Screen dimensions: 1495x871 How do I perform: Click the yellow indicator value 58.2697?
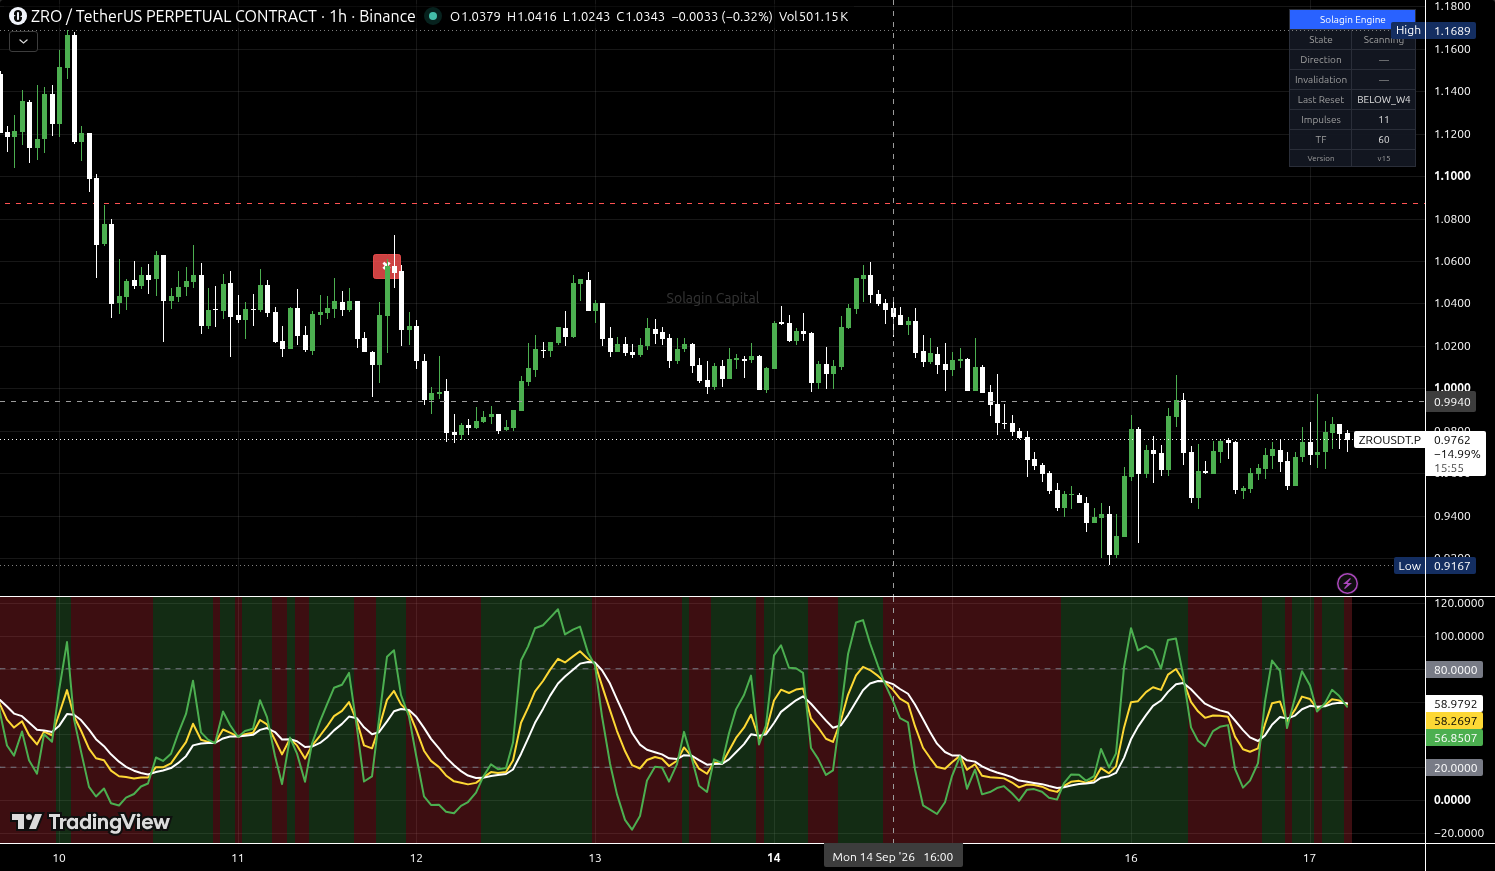(x=1455, y=721)
